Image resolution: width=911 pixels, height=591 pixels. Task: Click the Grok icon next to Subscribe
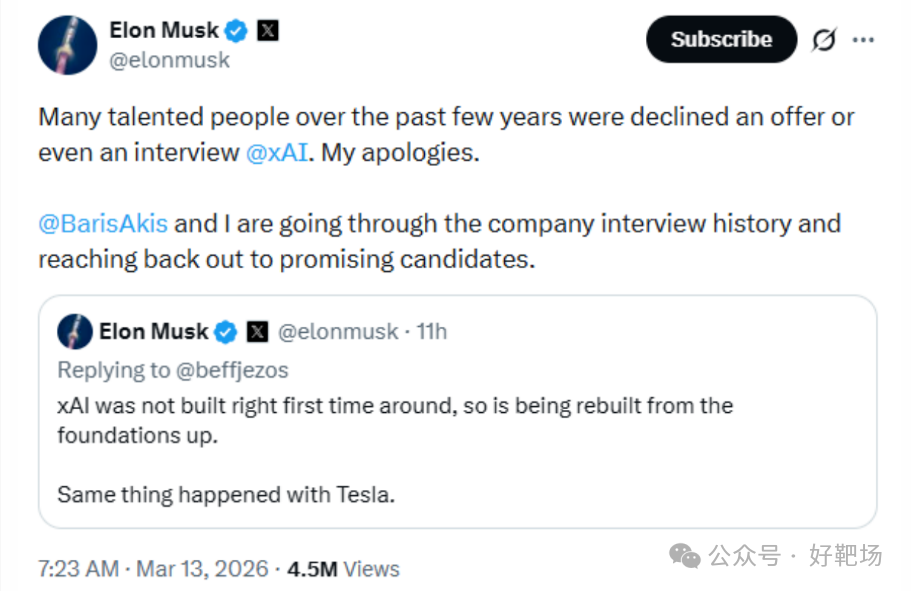[824, 40]
